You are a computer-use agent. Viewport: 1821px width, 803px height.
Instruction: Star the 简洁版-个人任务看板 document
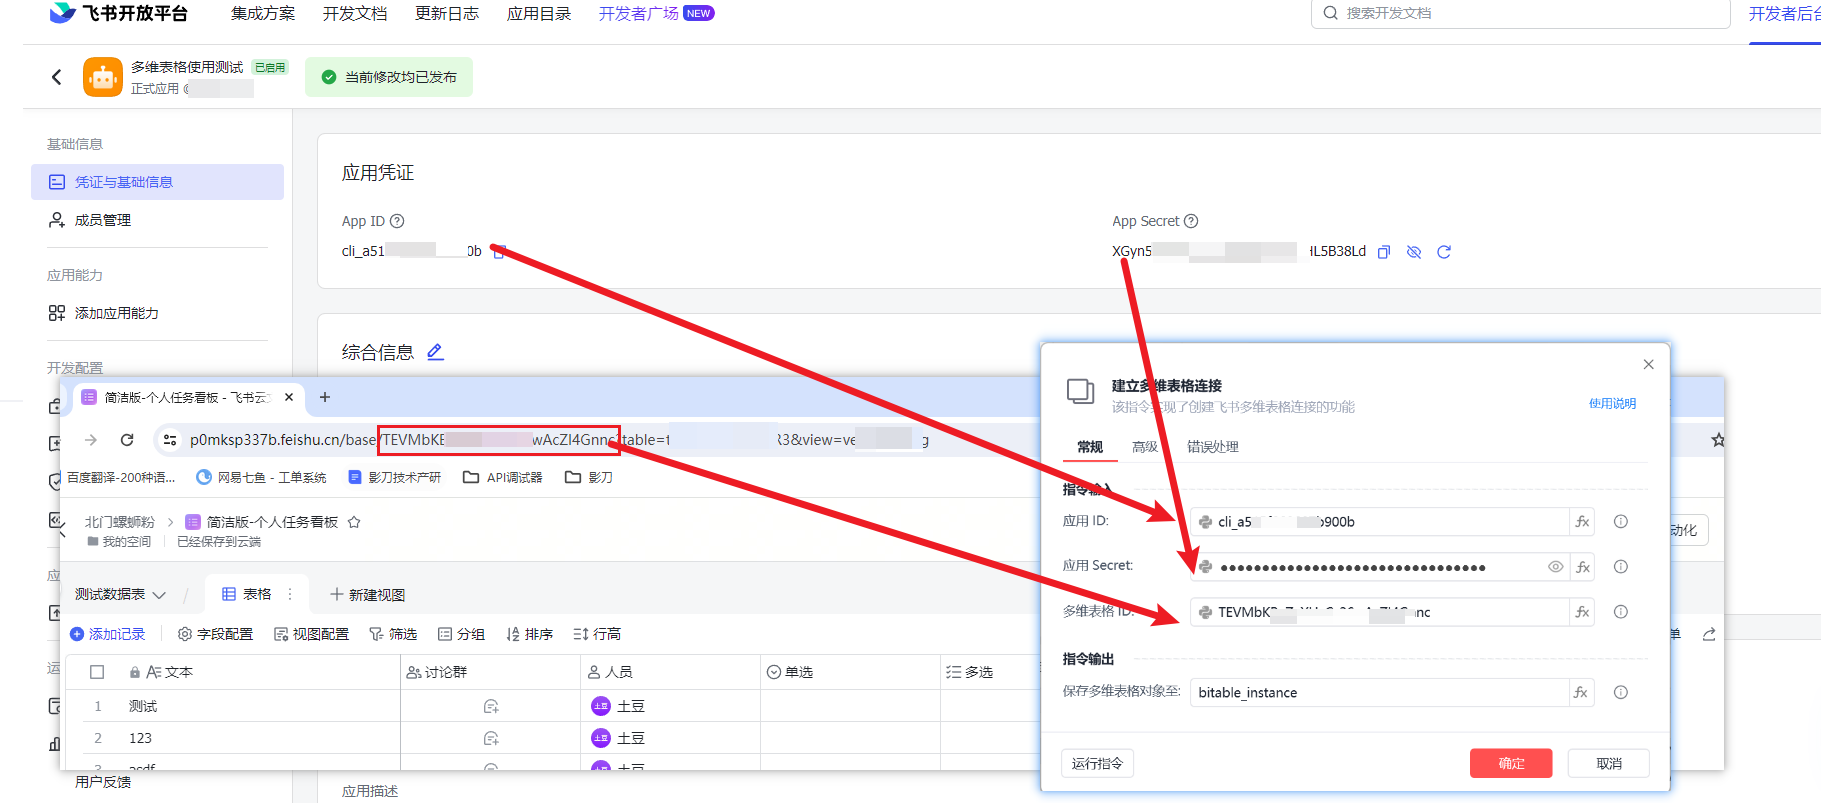[354, 522]
